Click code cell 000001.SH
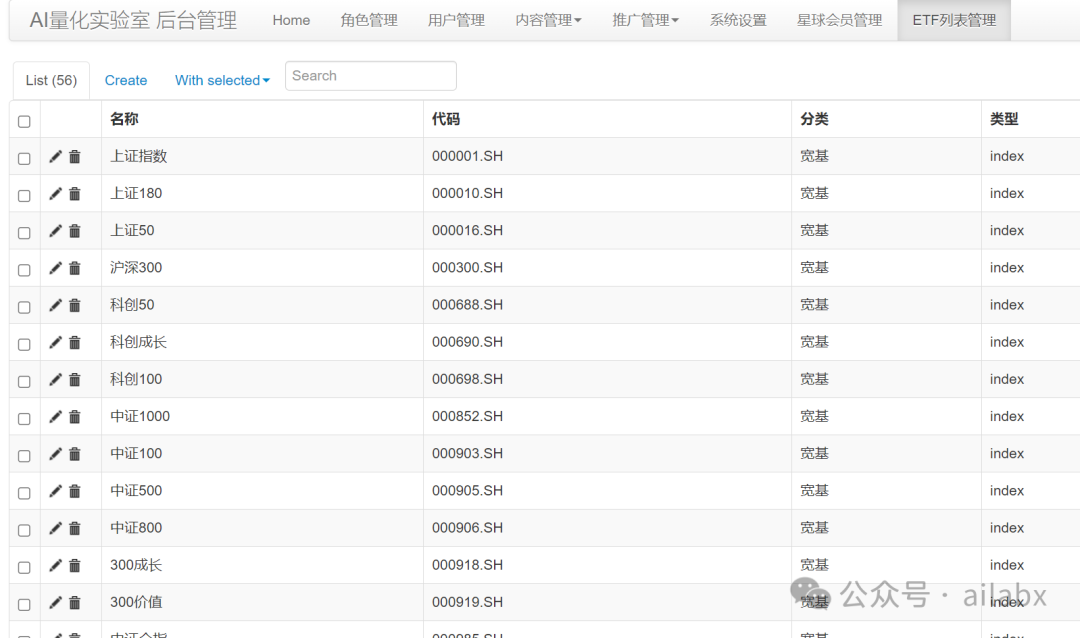 pos(467,156)
